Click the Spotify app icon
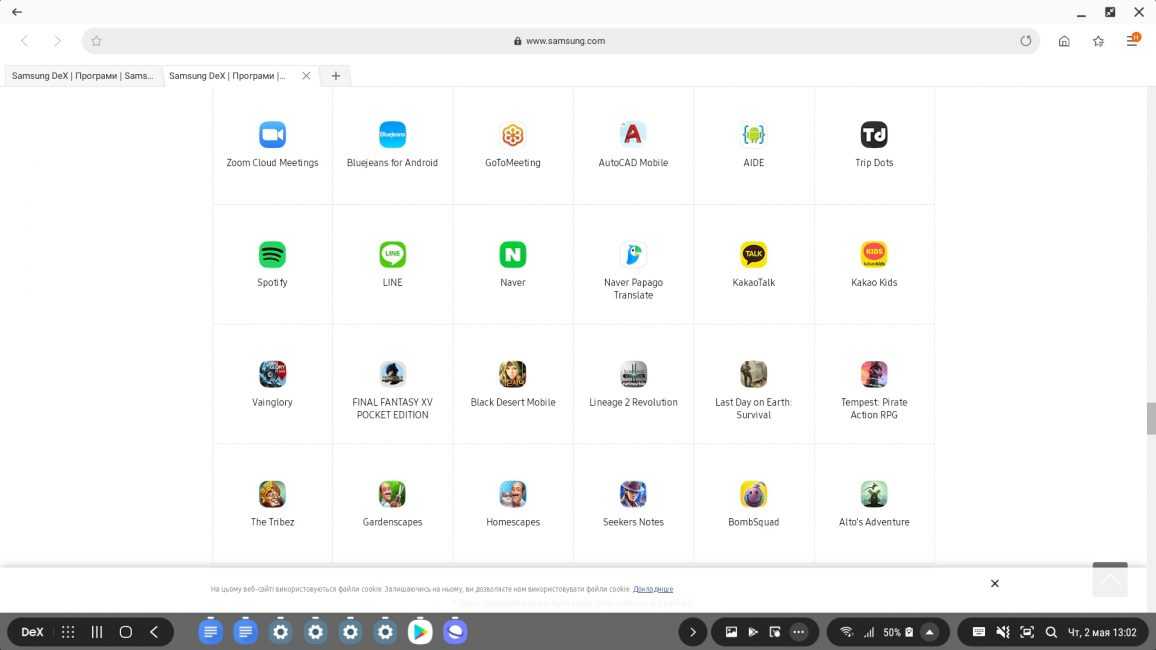This screenshot has height=650, width=1156. pyautogui.click(x=272, y=255)
